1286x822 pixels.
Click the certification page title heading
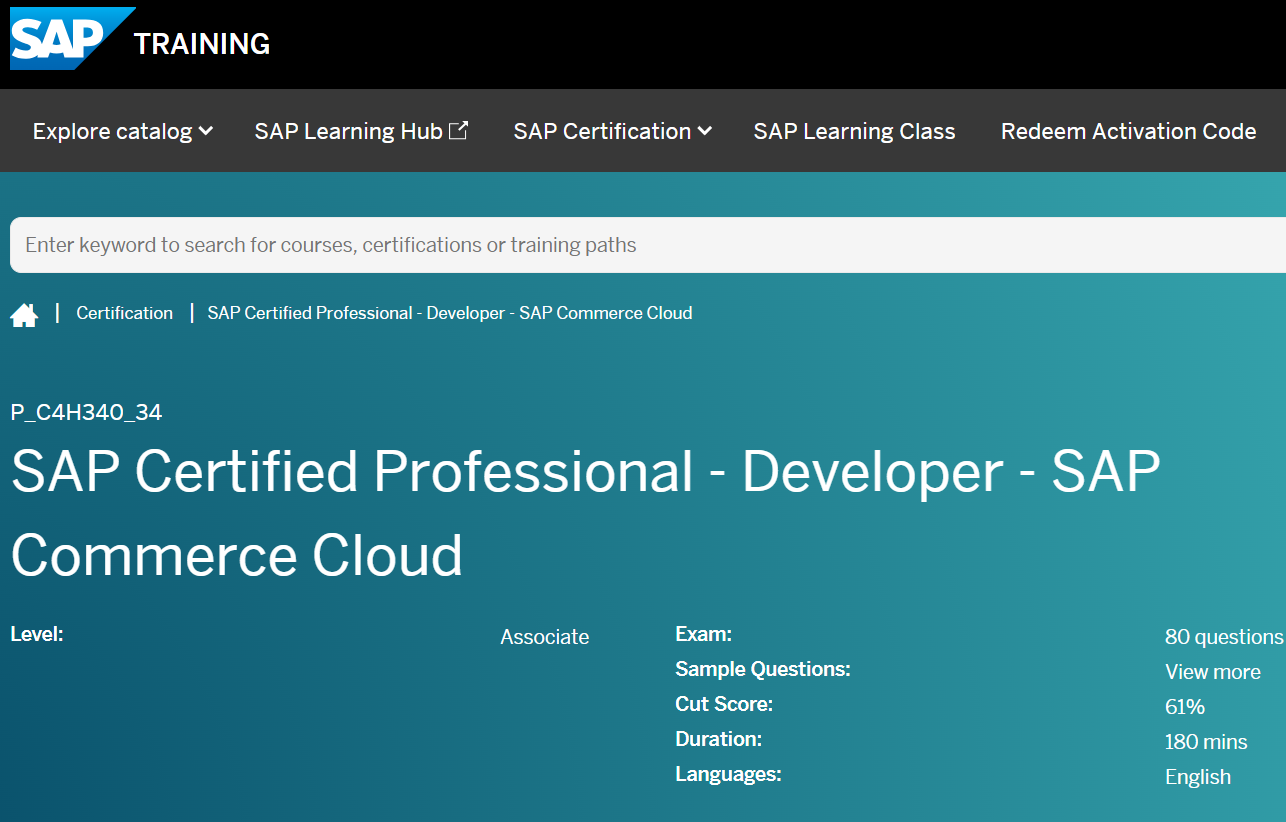tap(585, 513)
